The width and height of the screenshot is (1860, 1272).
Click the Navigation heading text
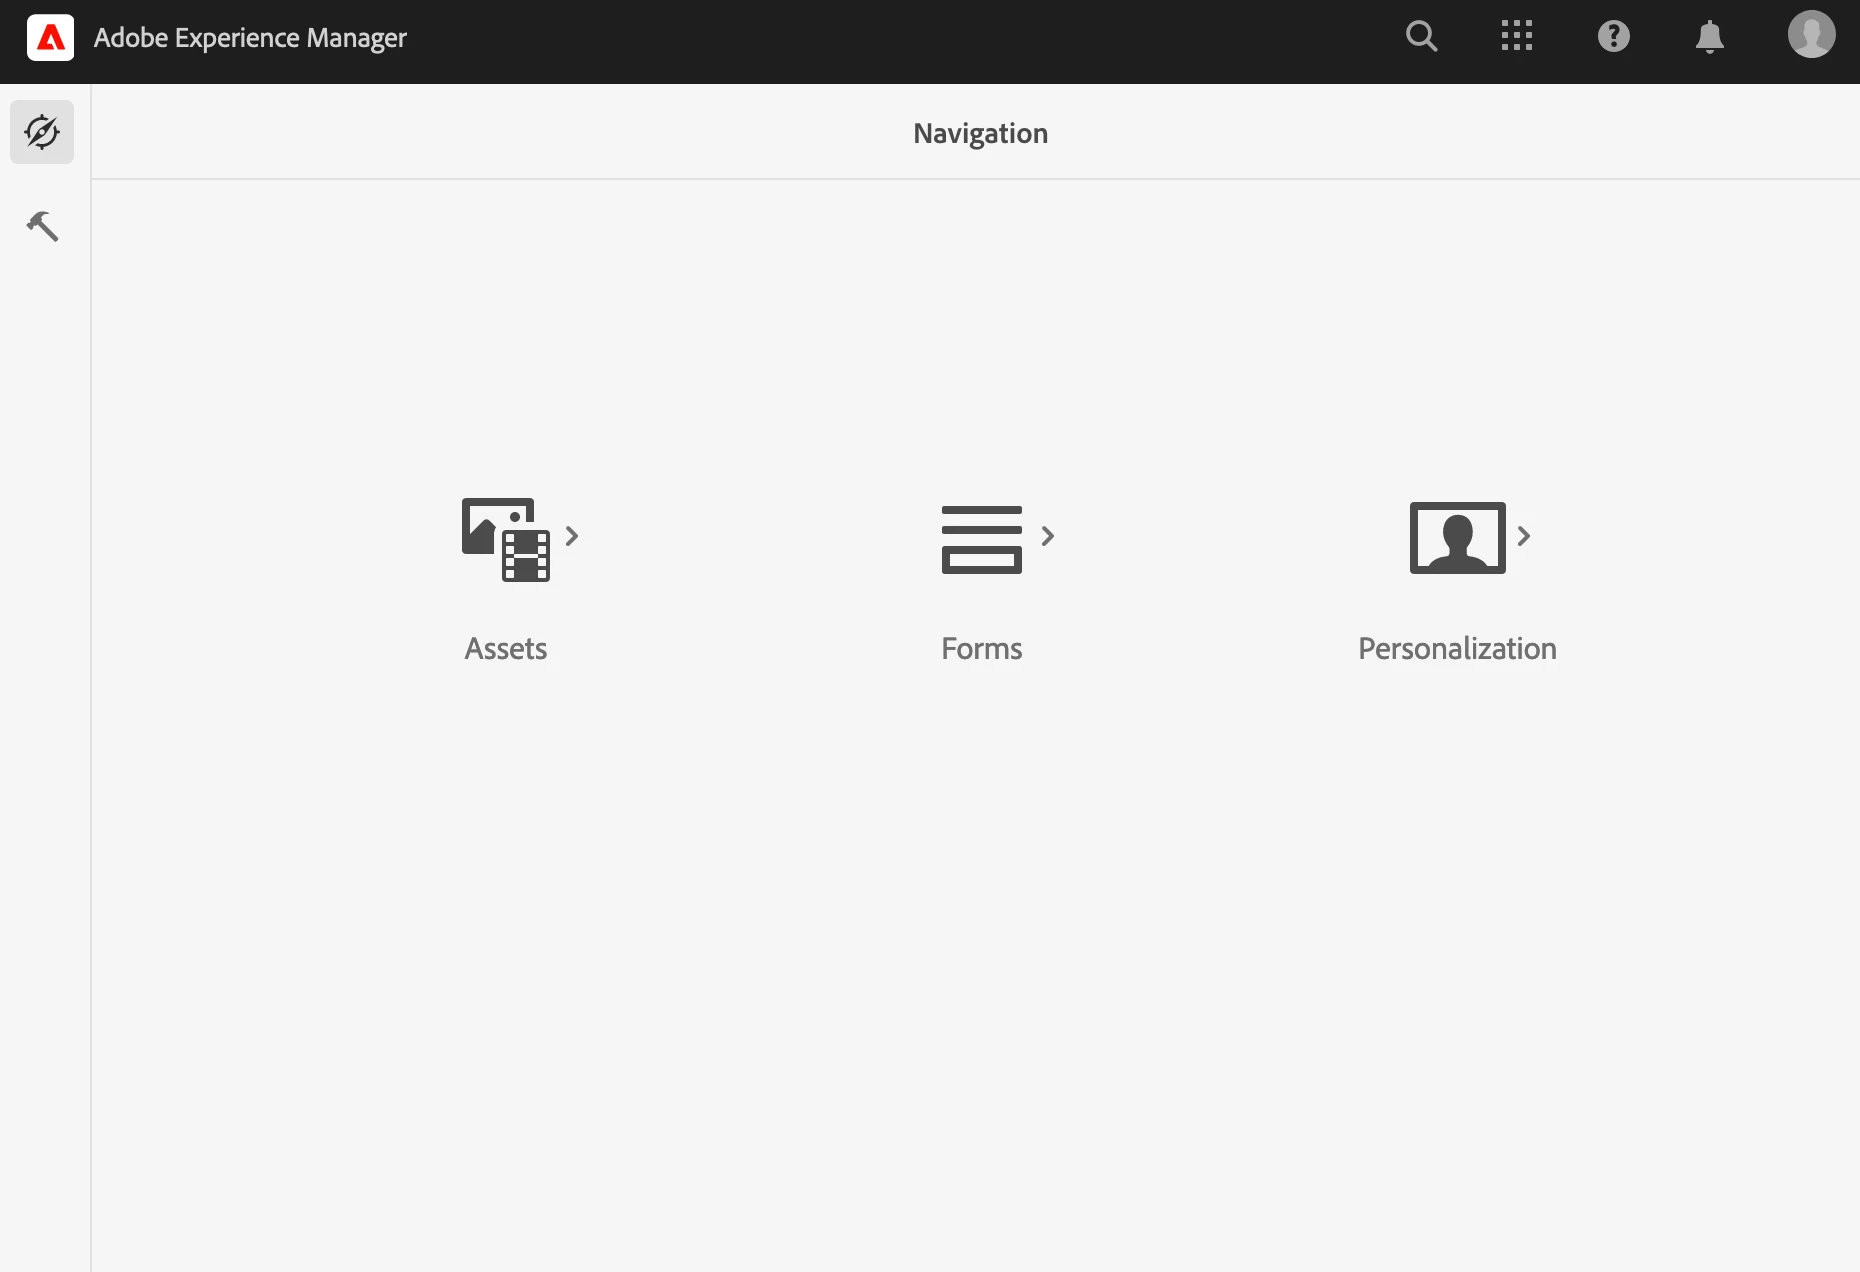981,134
